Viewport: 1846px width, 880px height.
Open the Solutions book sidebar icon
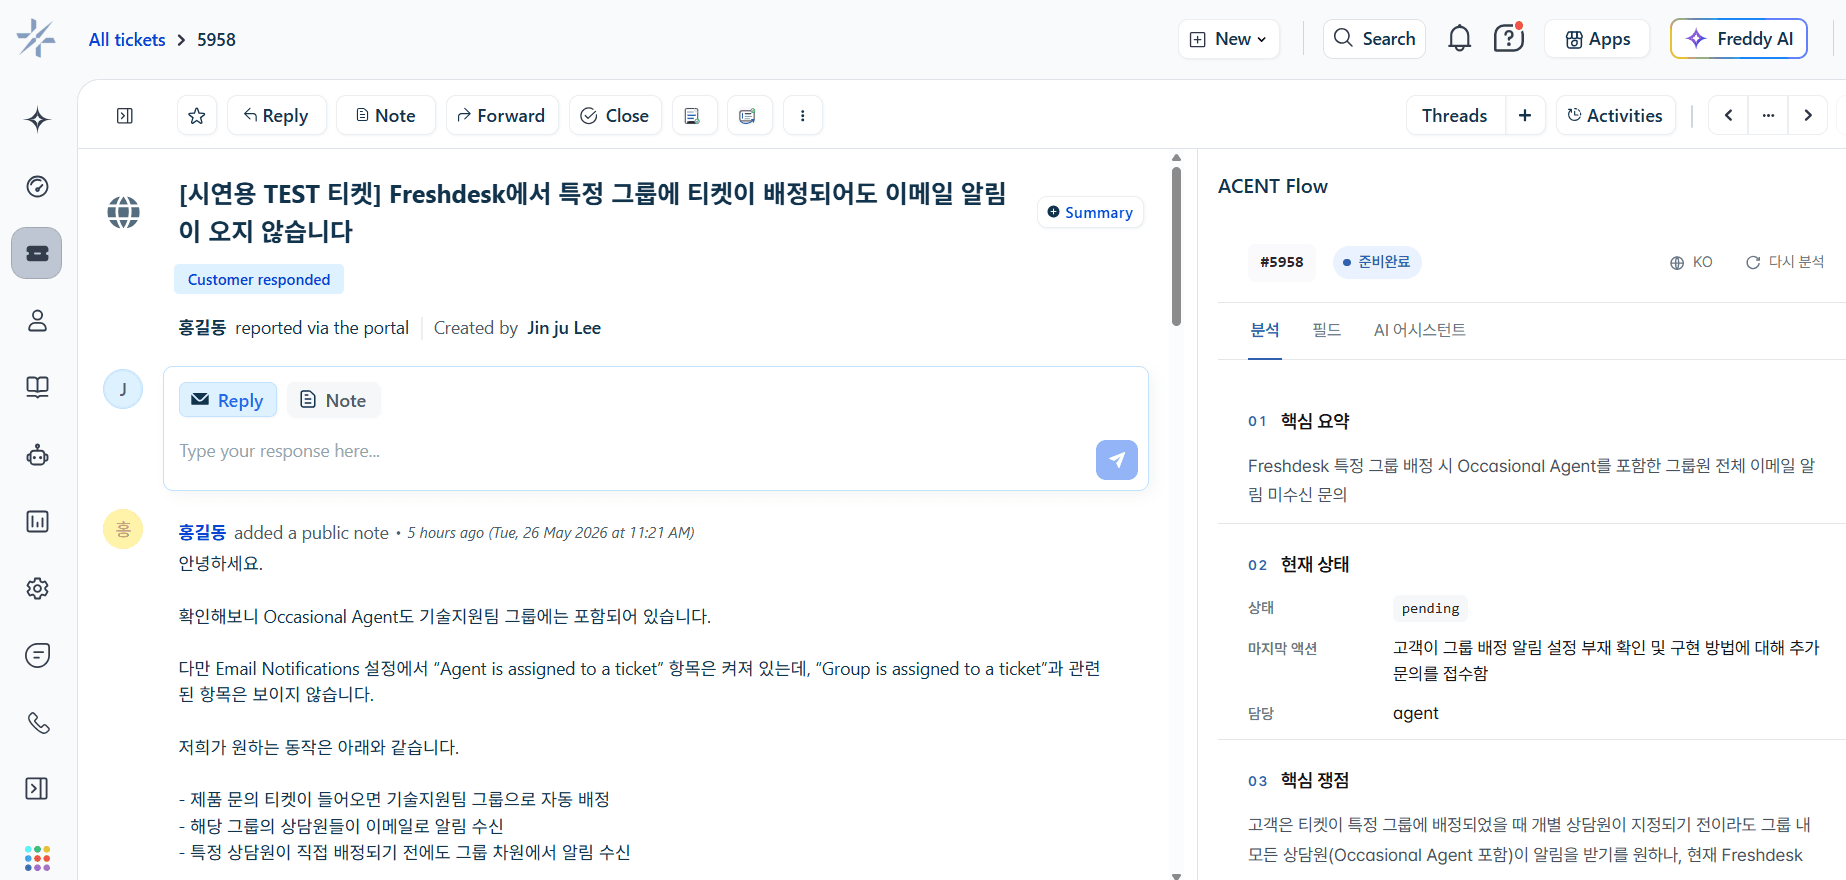pos(37,387)
